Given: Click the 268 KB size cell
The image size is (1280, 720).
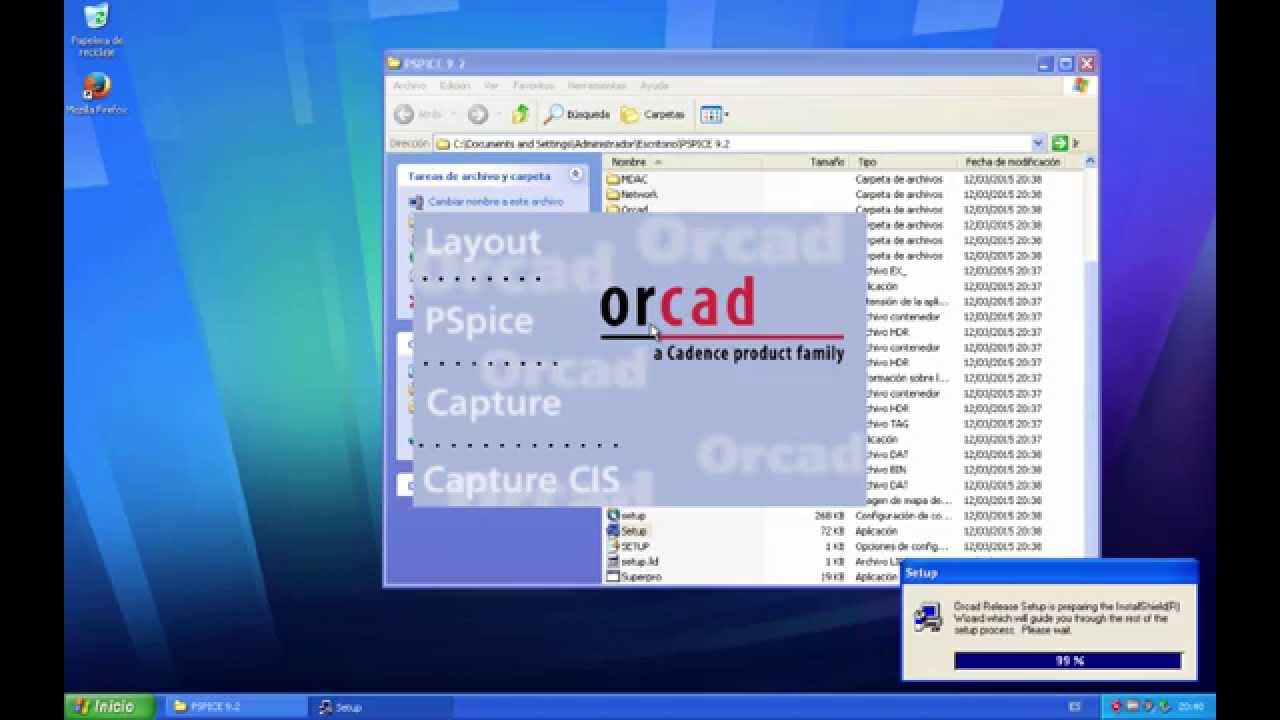Looking at the screenshot, I should (x=830, y=516).
